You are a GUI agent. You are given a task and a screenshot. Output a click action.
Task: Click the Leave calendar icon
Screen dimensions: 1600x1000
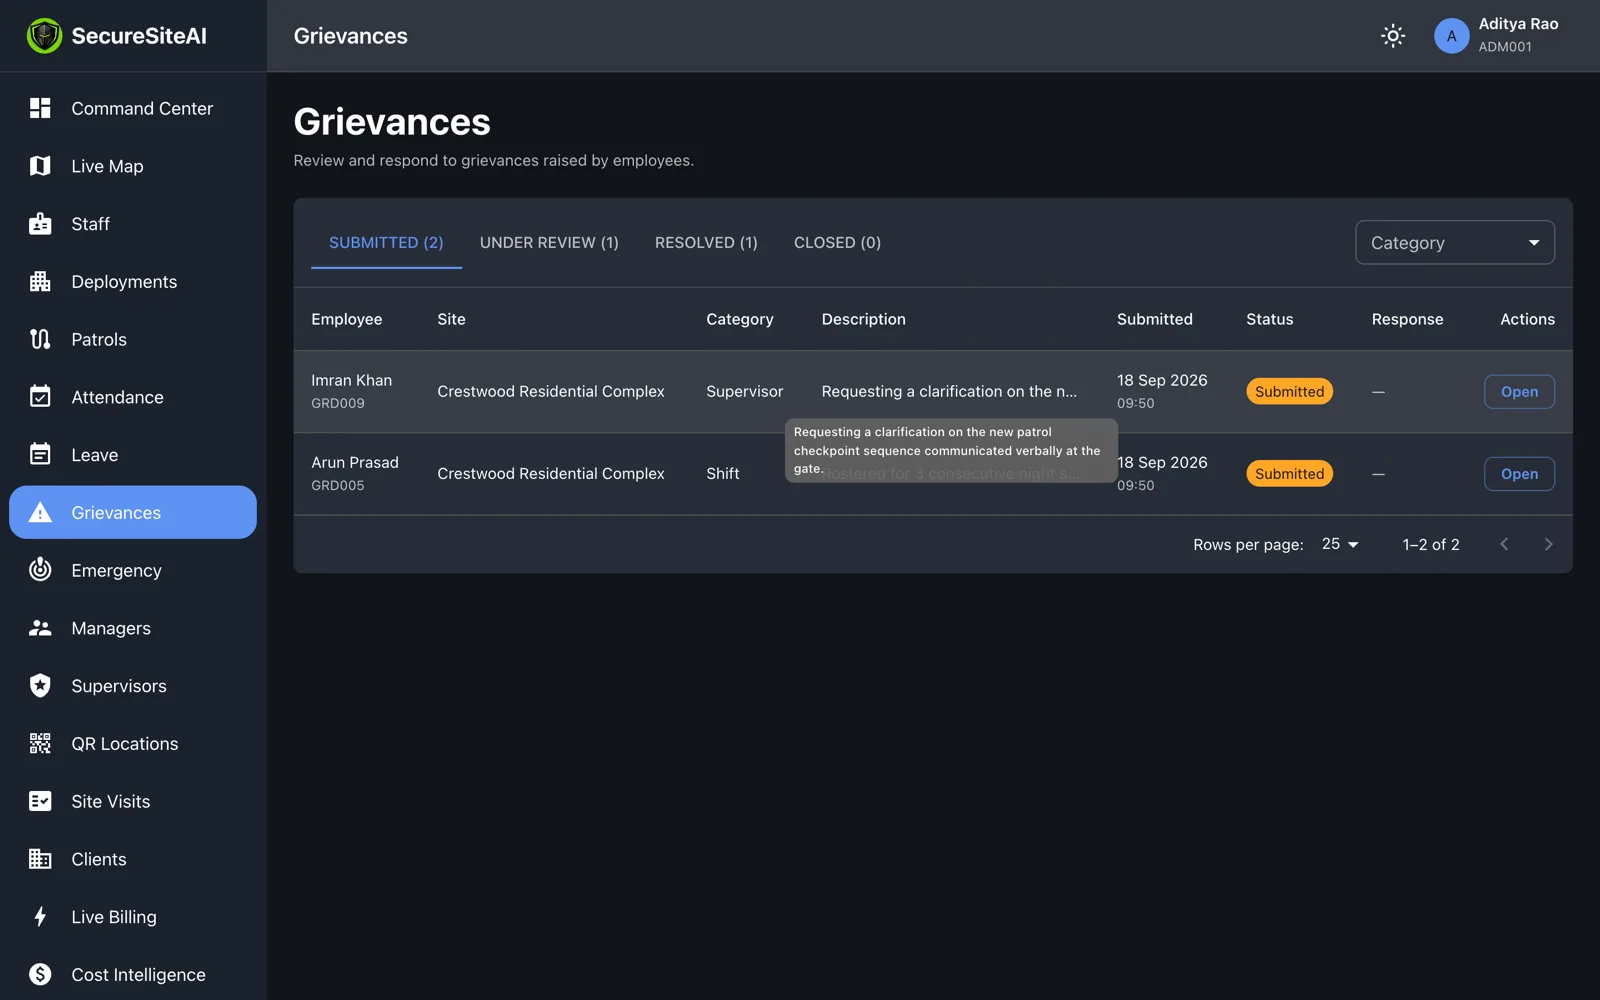click(x=40, y=455)
